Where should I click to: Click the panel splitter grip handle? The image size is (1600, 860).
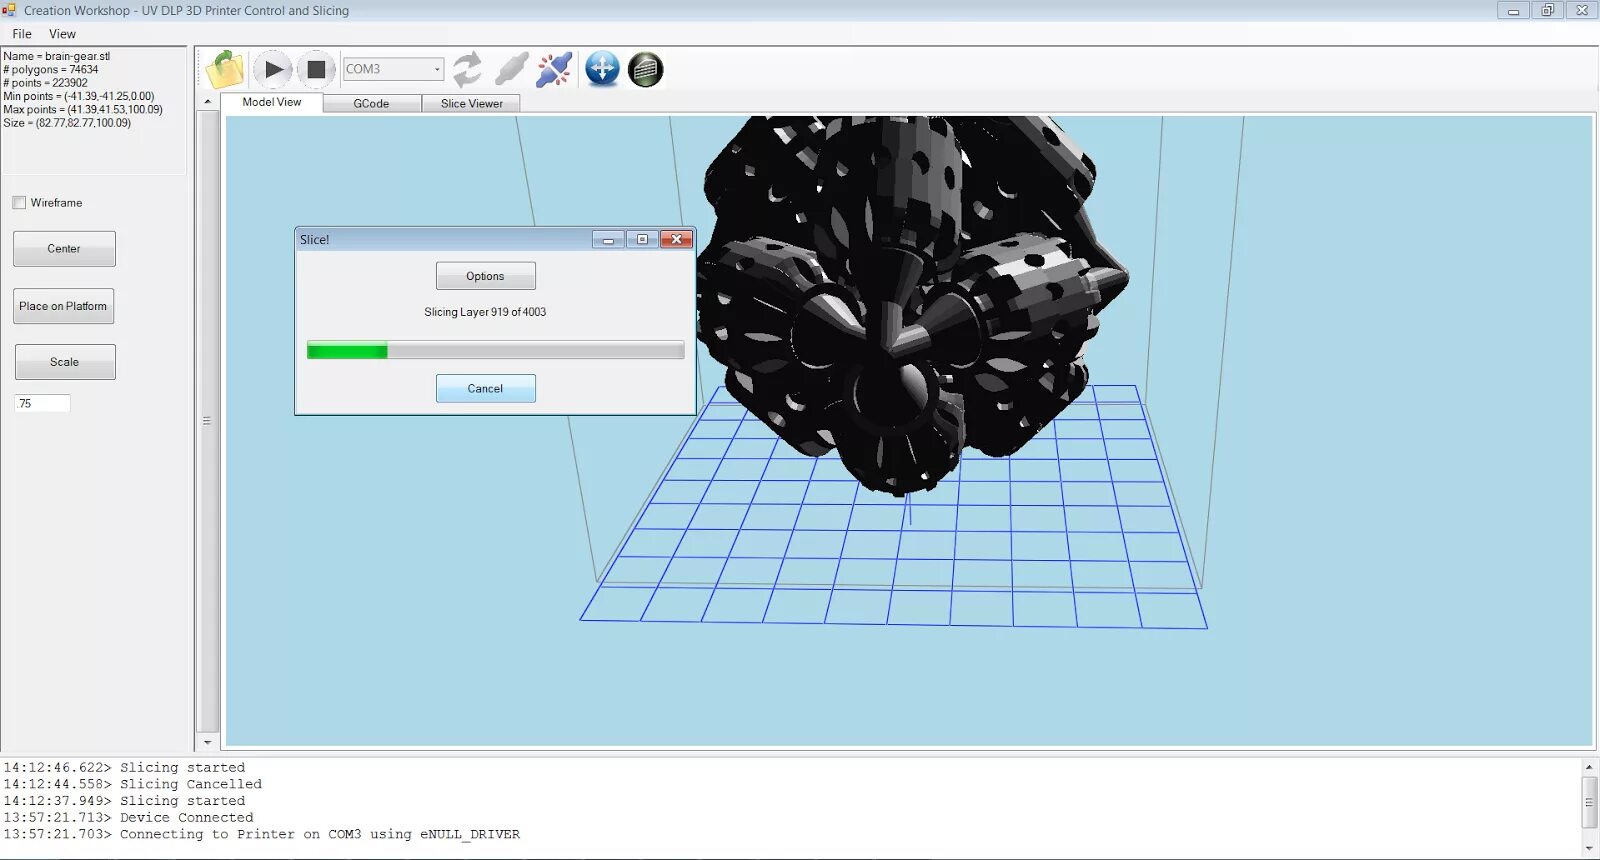tap(207, 421)
